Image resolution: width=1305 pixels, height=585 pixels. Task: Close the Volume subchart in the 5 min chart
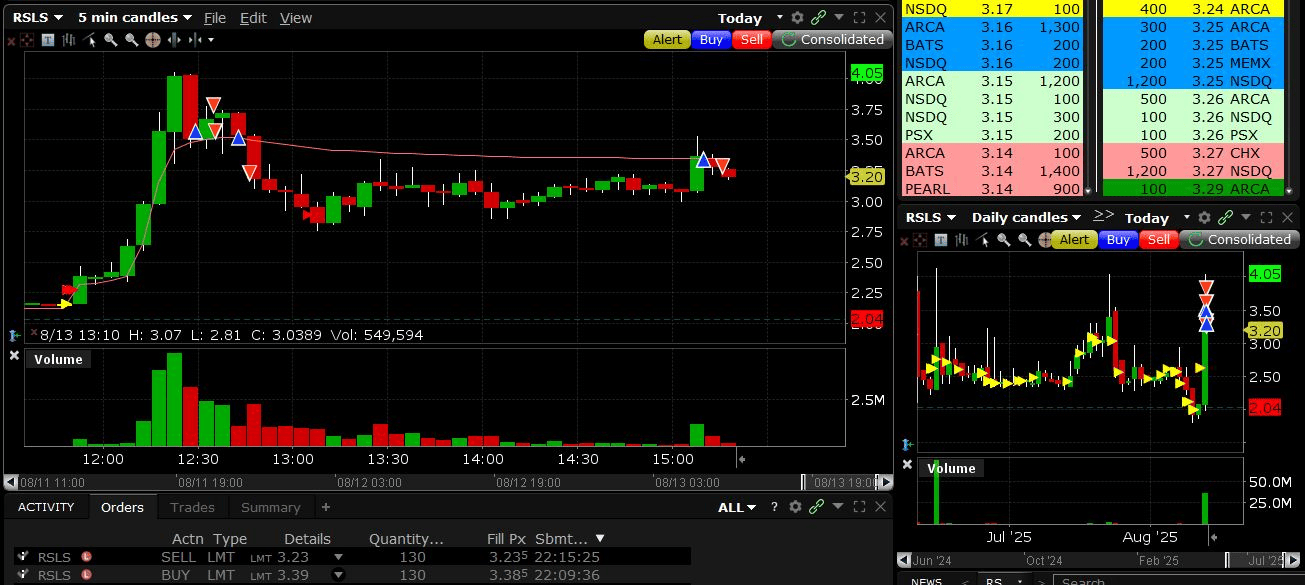[x=14, y=356]
